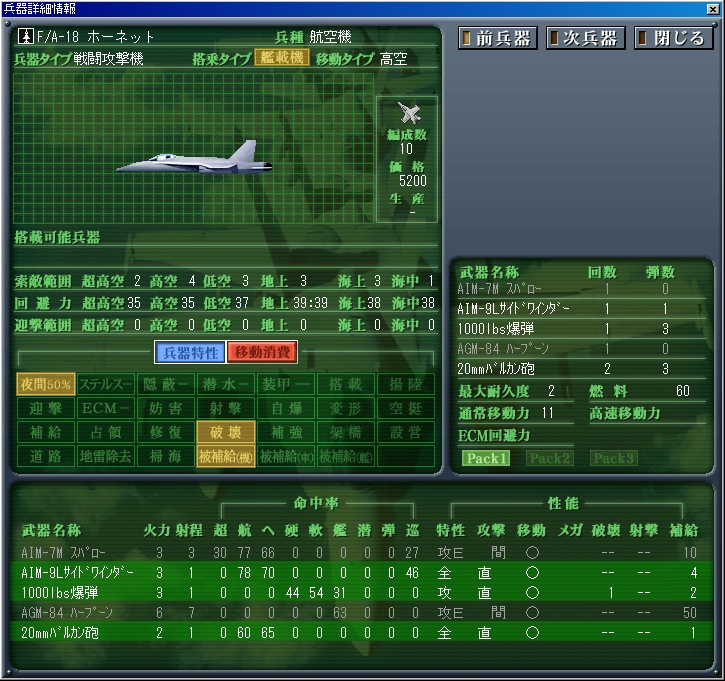
Task: Click AIM-7M スパロー row in bottom table
Action: (361, 552)
